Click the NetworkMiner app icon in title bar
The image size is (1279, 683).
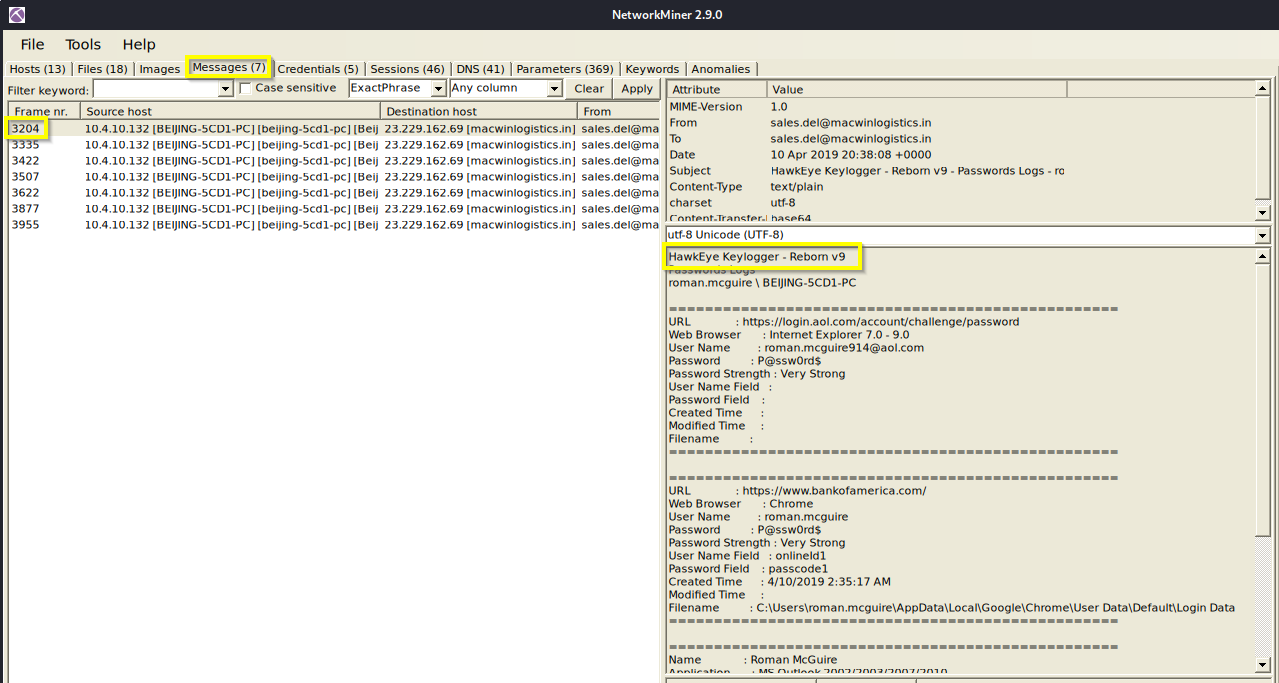(x=15, y=15)
